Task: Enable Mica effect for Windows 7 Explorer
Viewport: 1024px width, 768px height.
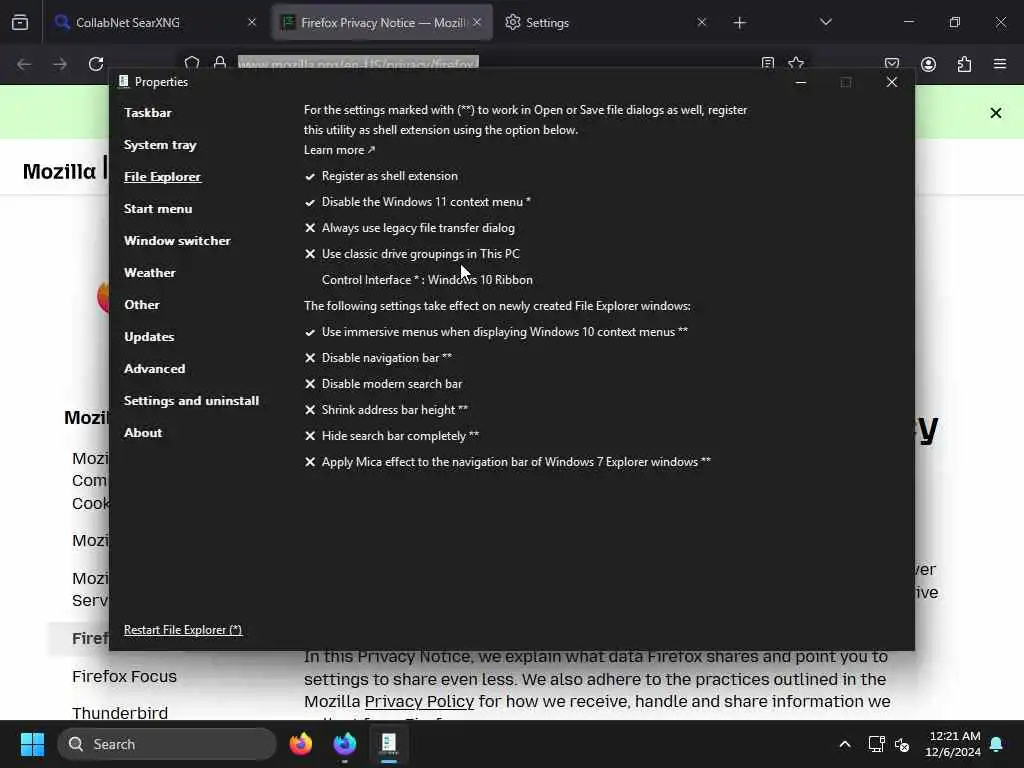Action: [508, 462]
